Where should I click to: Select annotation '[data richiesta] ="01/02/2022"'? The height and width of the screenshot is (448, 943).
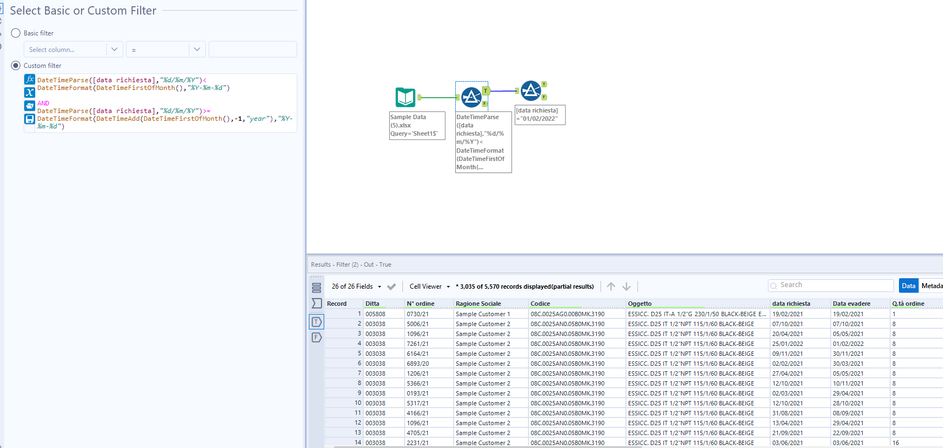click(540, 114)
